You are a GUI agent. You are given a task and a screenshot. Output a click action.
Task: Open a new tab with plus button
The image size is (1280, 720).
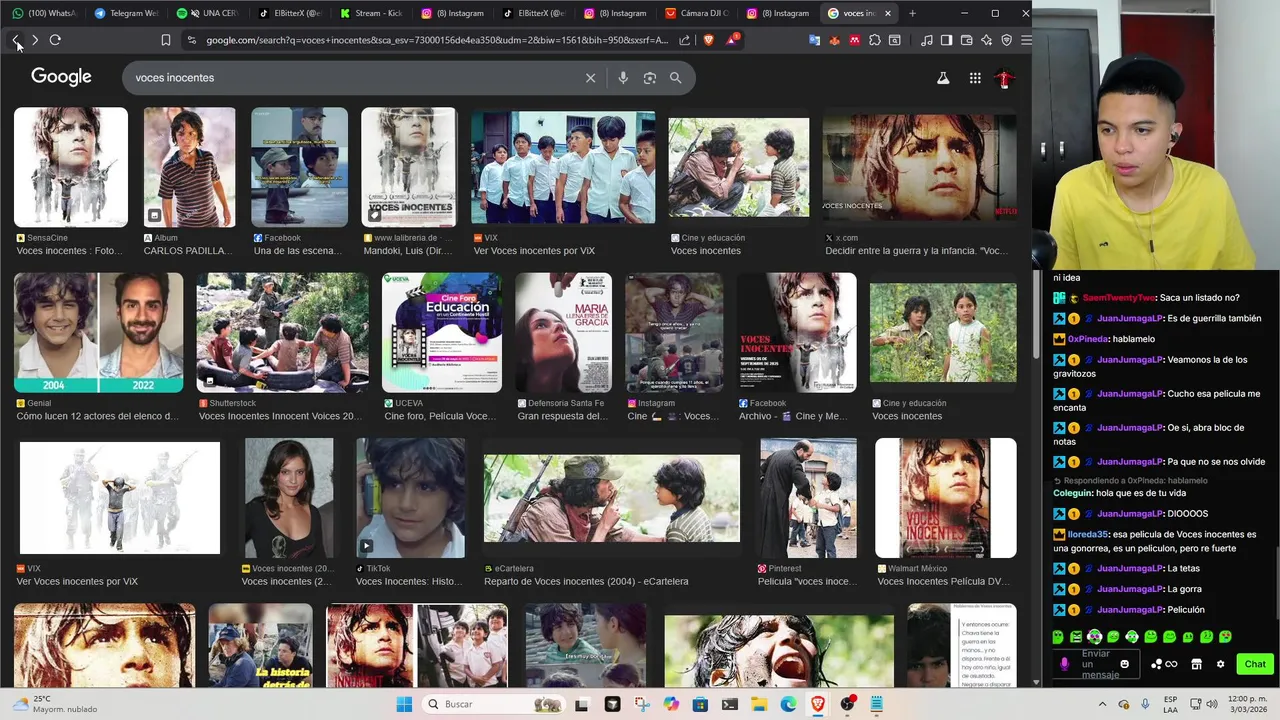912,13
